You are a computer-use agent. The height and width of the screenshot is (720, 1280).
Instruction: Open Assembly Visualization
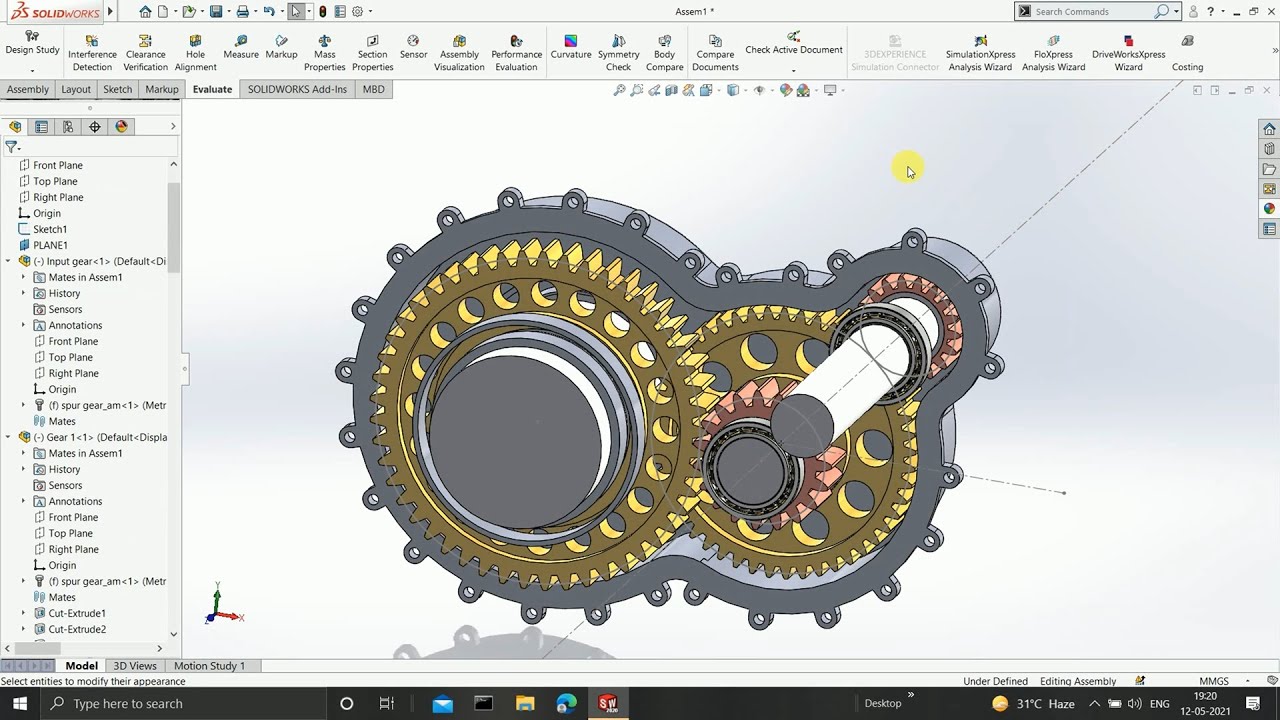(459, 53)
